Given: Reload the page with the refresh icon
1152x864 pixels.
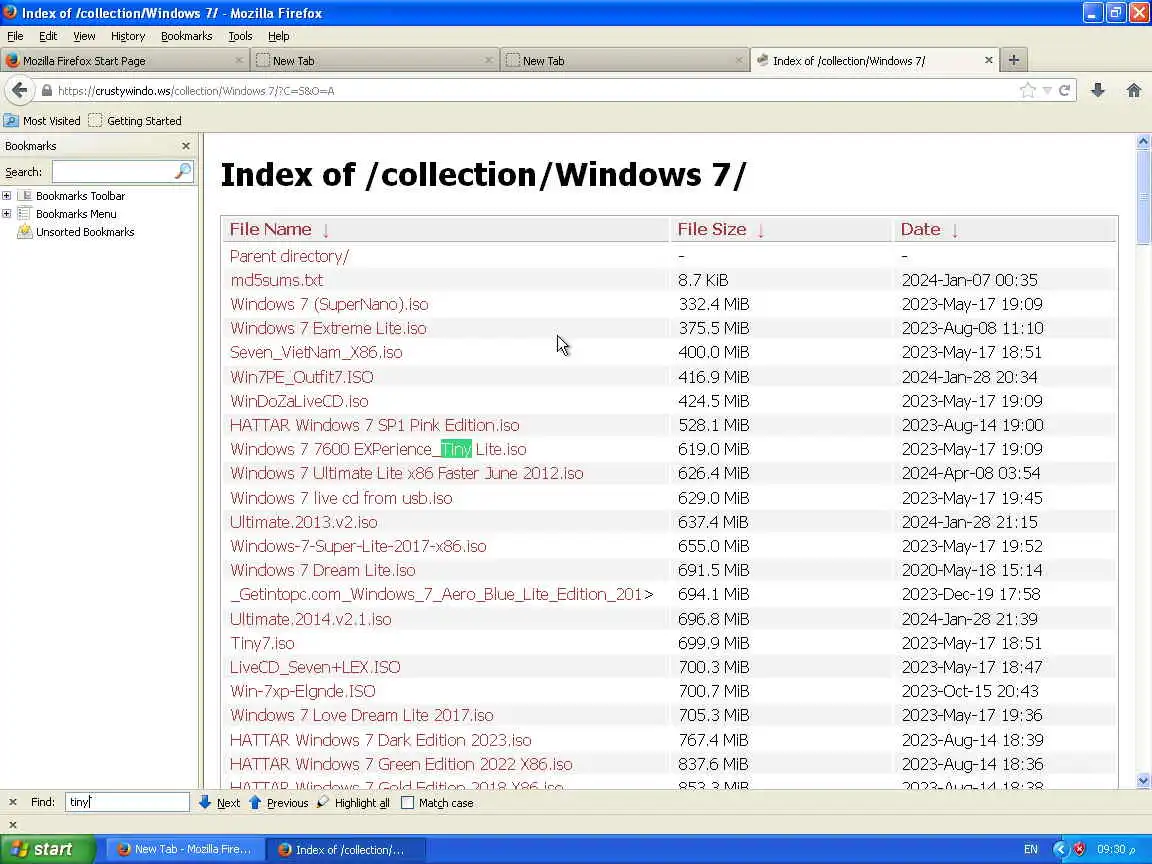Looking at the screenshot, I should (1065, 90).
